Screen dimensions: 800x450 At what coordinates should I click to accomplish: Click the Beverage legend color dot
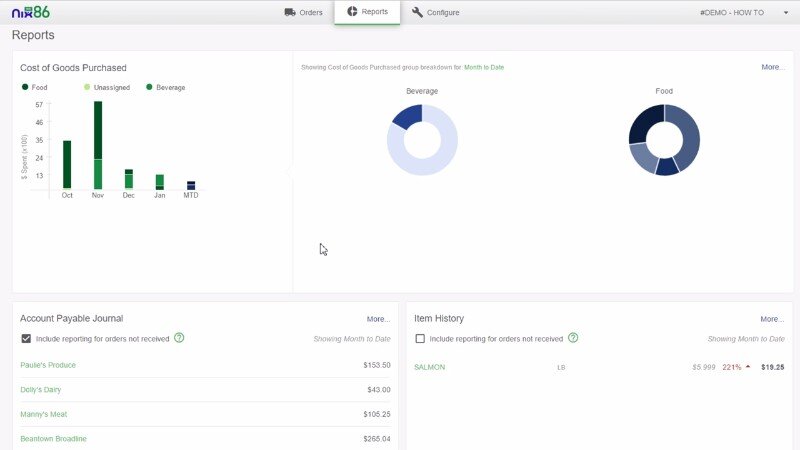pos(150,87)
